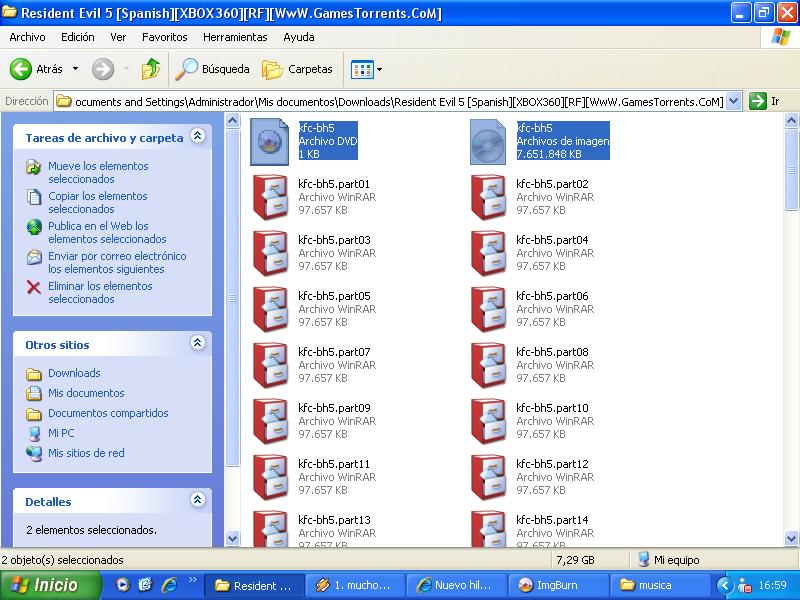Click Mueve los elementos seleccionados link
Viewport: 800px width, 600px height.
click(98, 172)
